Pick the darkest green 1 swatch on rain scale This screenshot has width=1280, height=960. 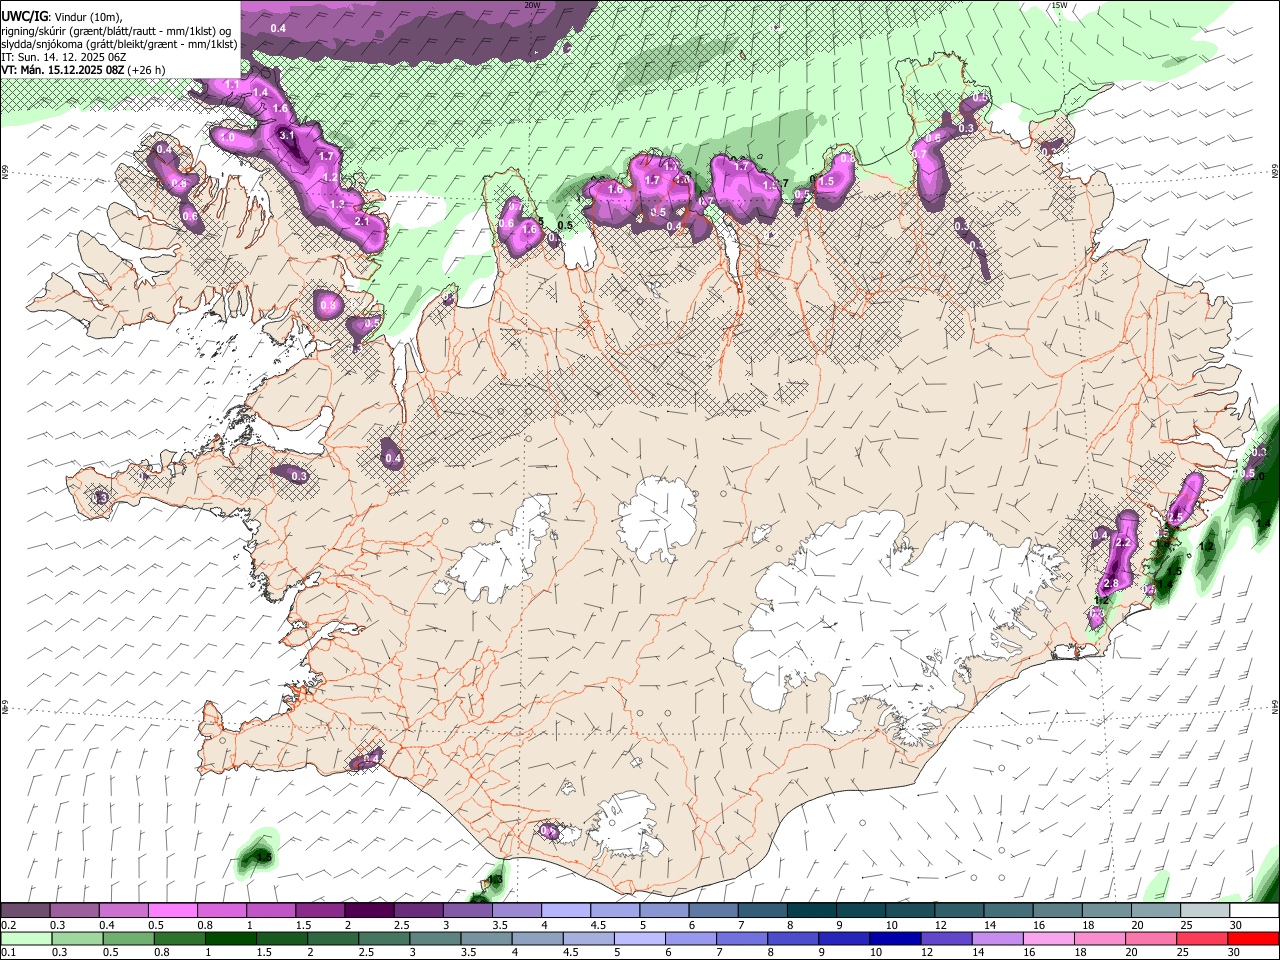tap(230, 938)
